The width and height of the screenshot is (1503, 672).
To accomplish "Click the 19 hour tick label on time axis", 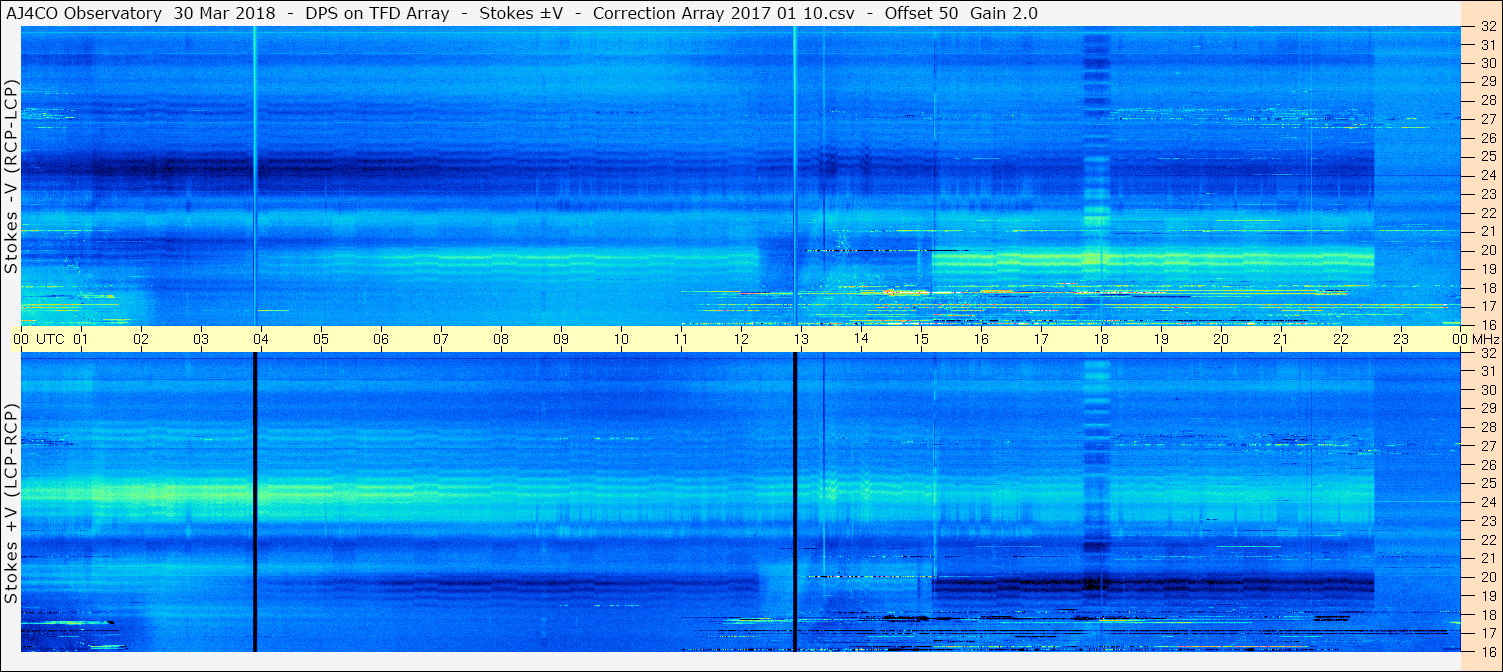I will 1161,339.
